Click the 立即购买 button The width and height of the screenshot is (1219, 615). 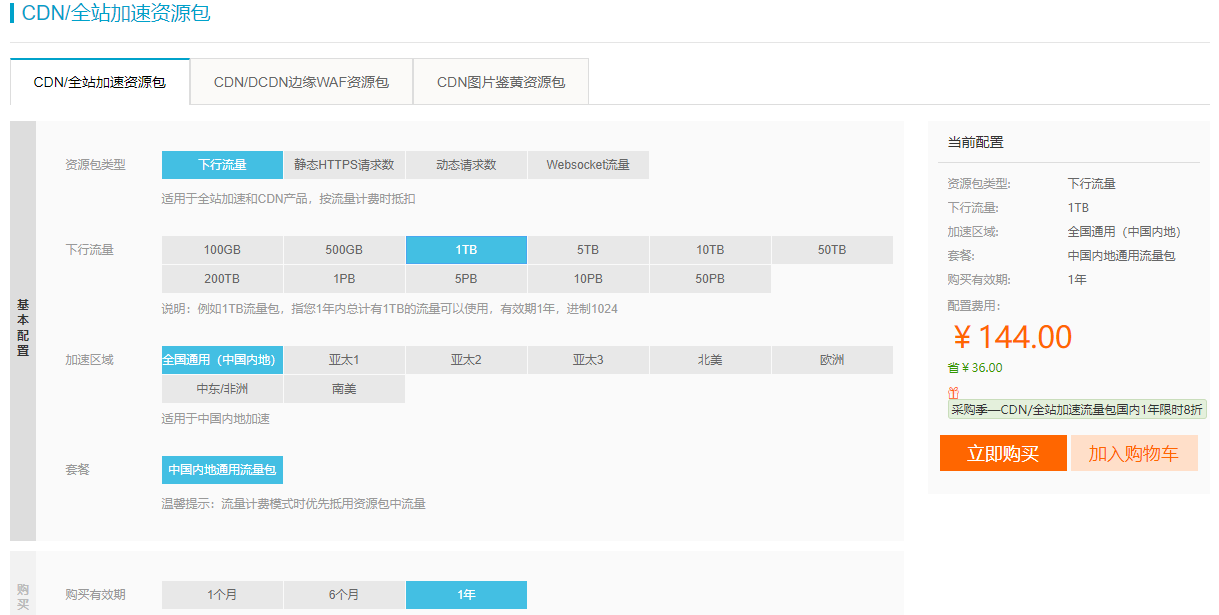click(x=1003, y=453)
